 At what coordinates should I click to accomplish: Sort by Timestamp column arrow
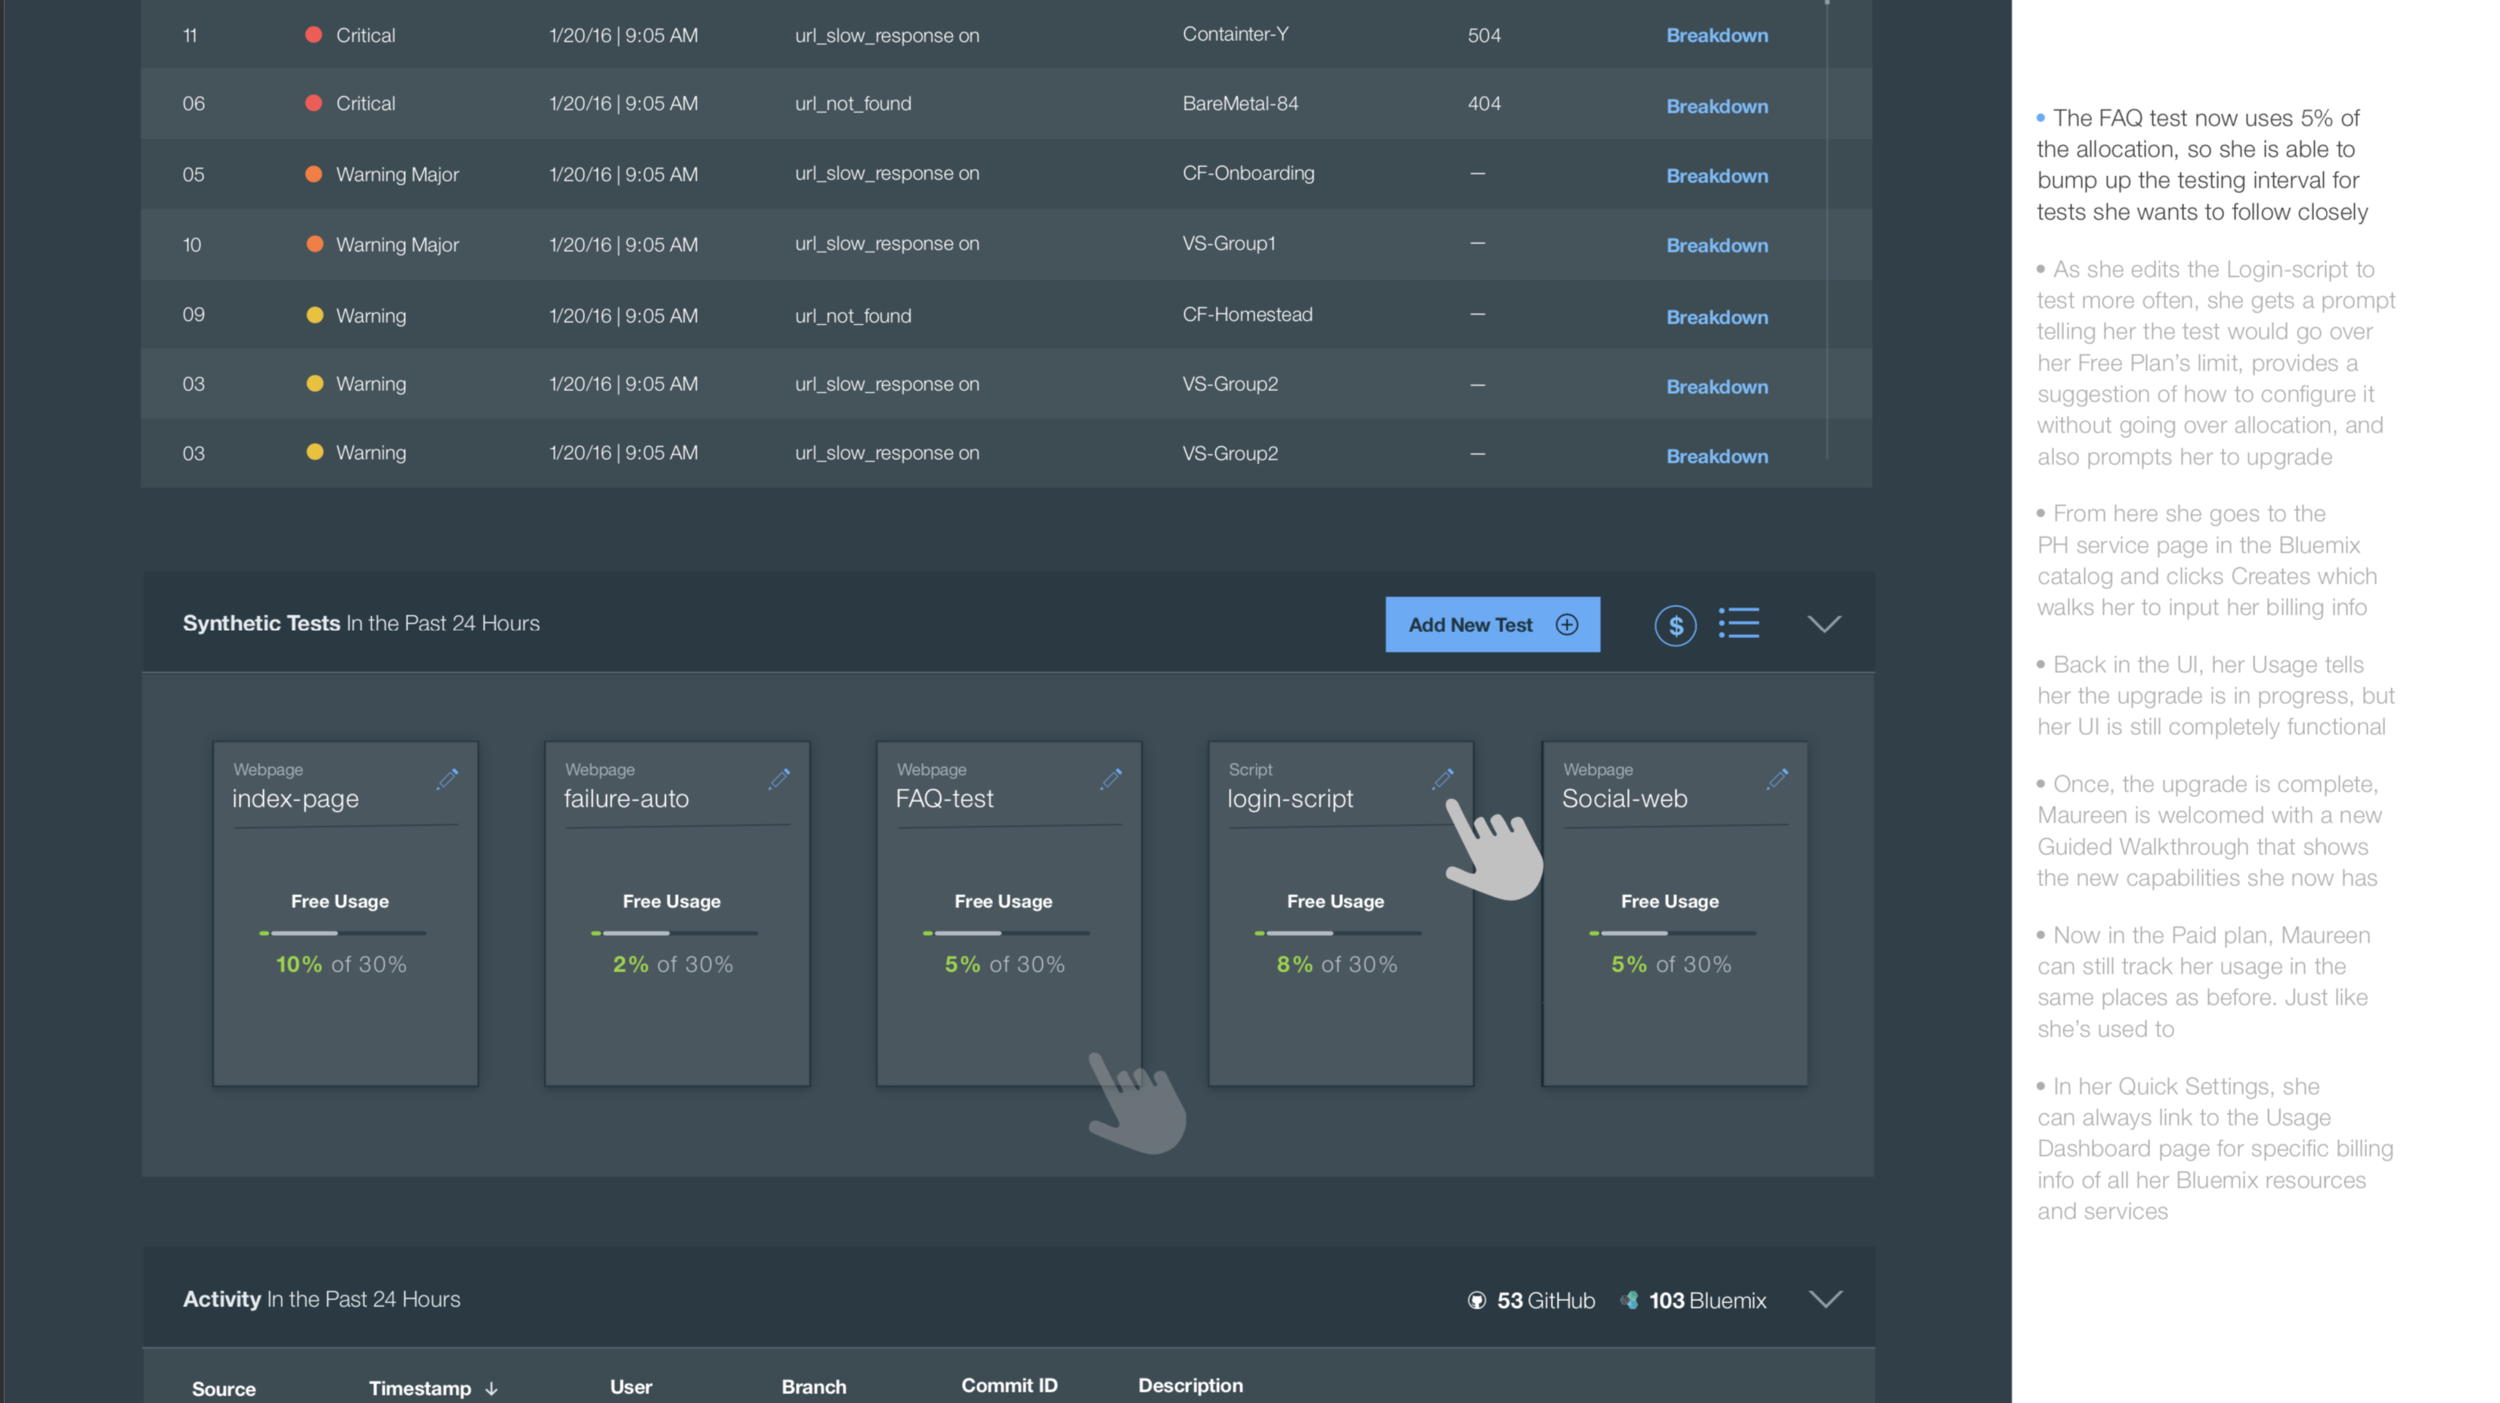coord(491,1389)
